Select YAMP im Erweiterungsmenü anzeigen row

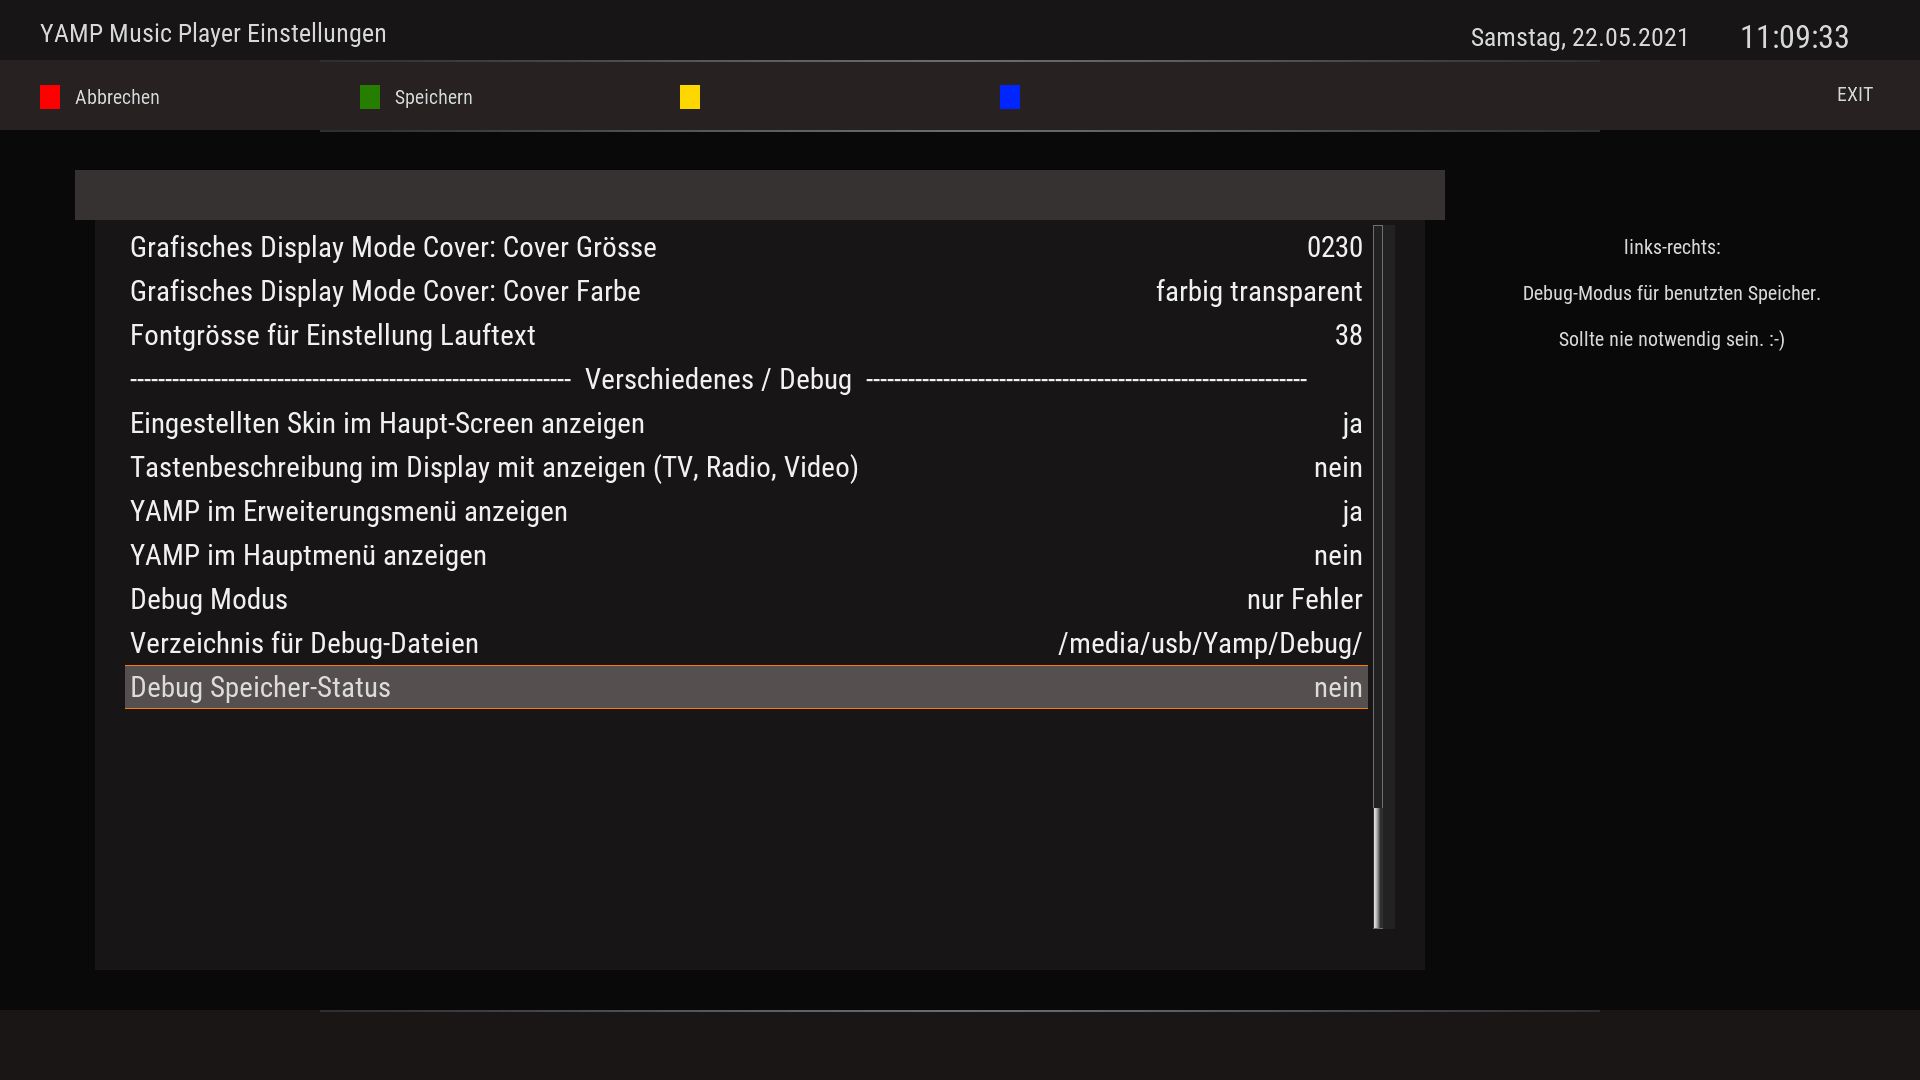pyautogui.click(x=348, y=512)
